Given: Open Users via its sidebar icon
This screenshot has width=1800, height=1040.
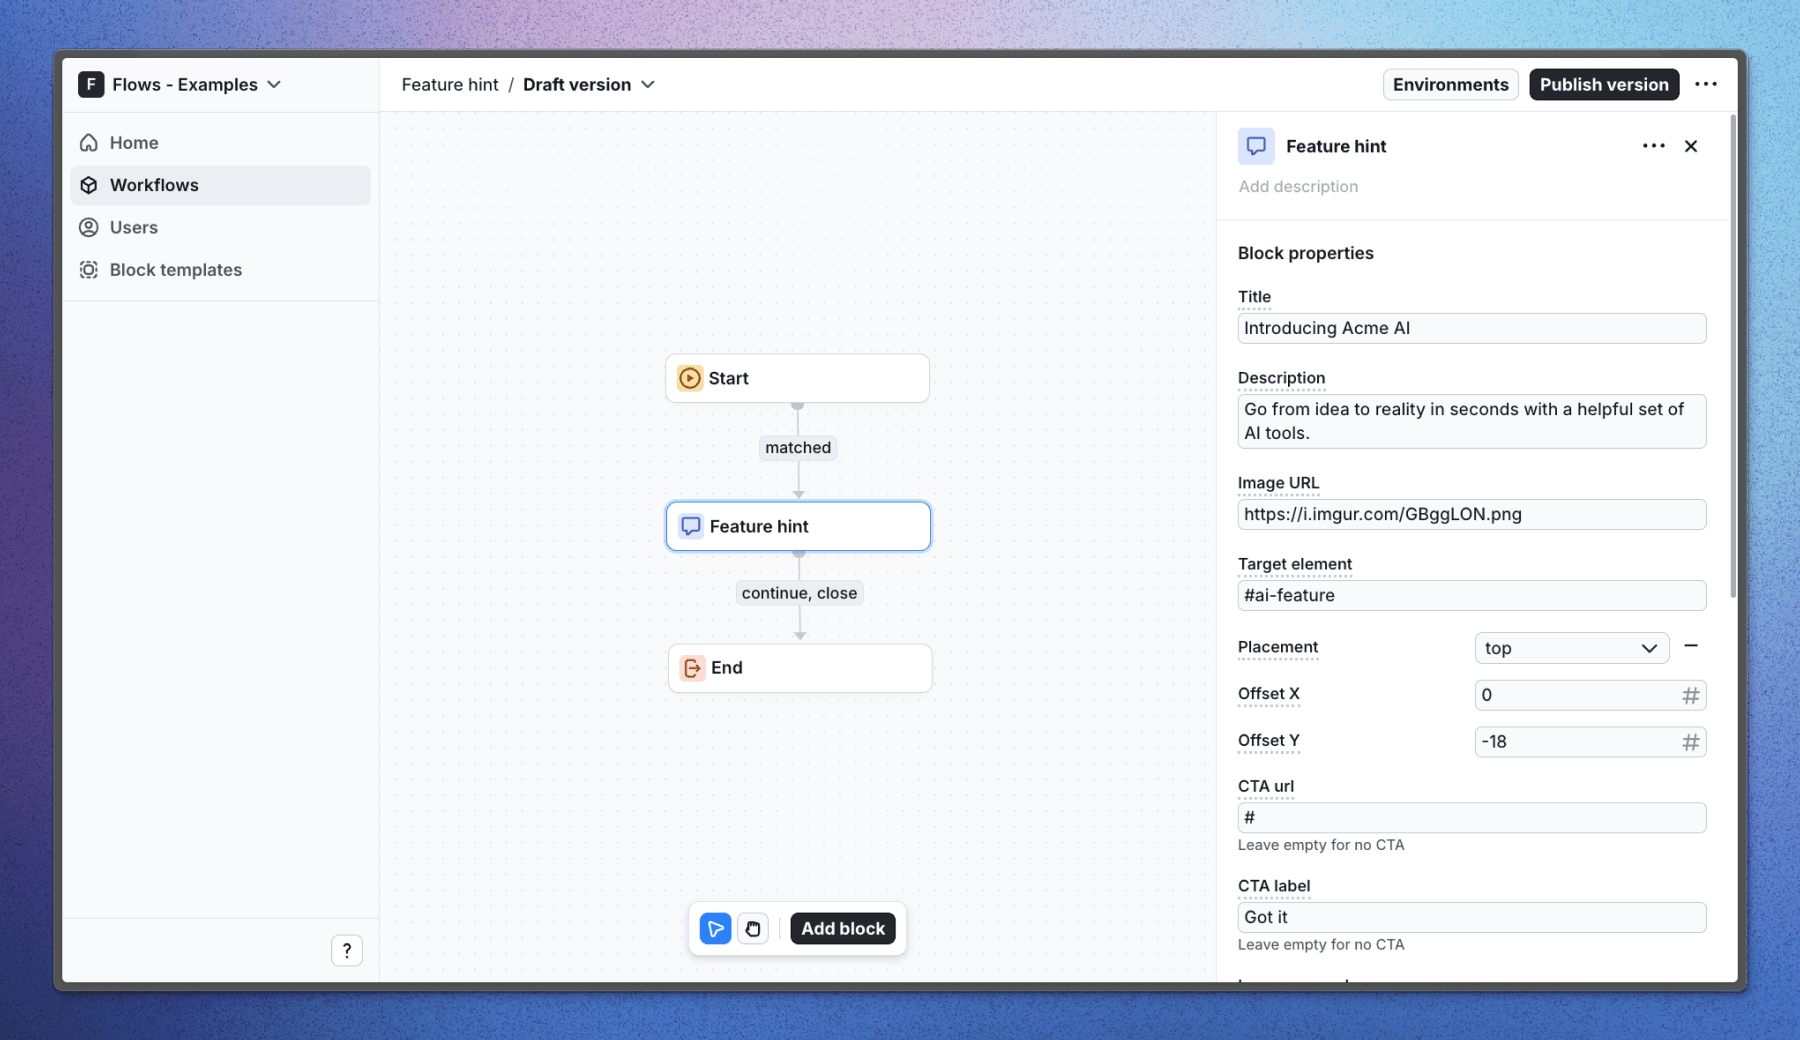Looking at the screenshot, I should coord(90,227).
